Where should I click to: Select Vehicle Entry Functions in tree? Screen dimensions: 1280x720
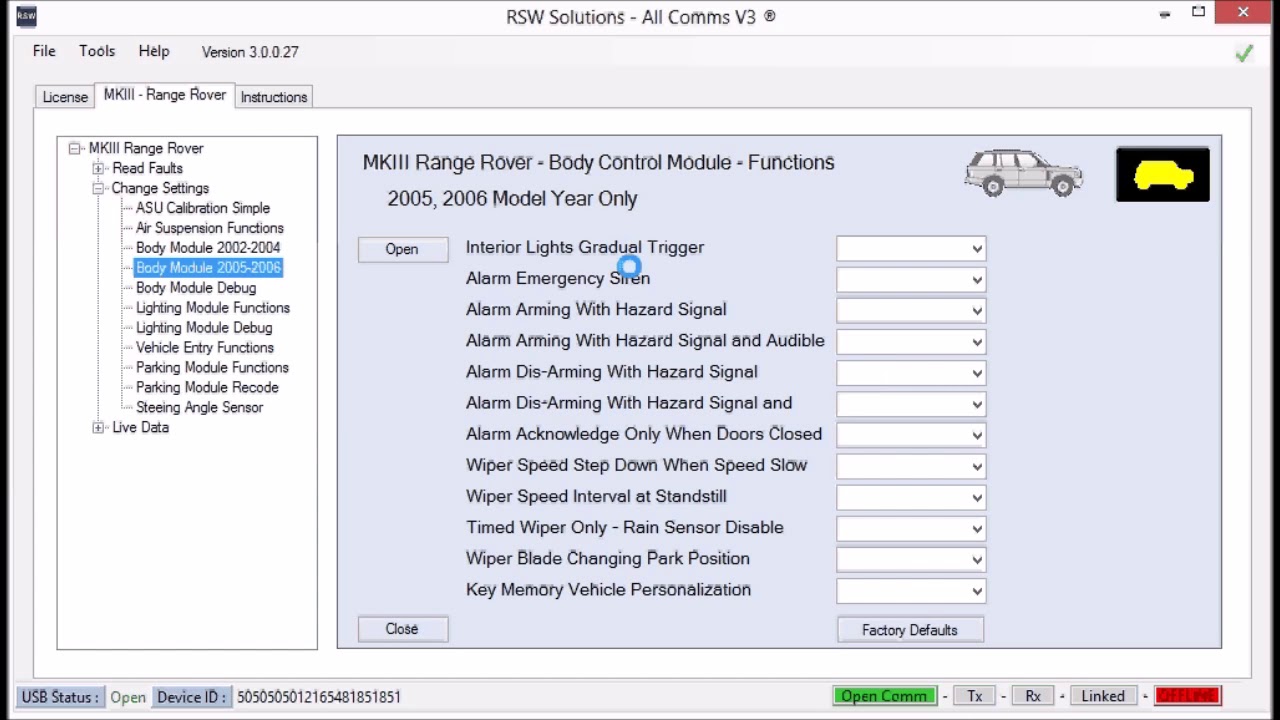(205, 348)
